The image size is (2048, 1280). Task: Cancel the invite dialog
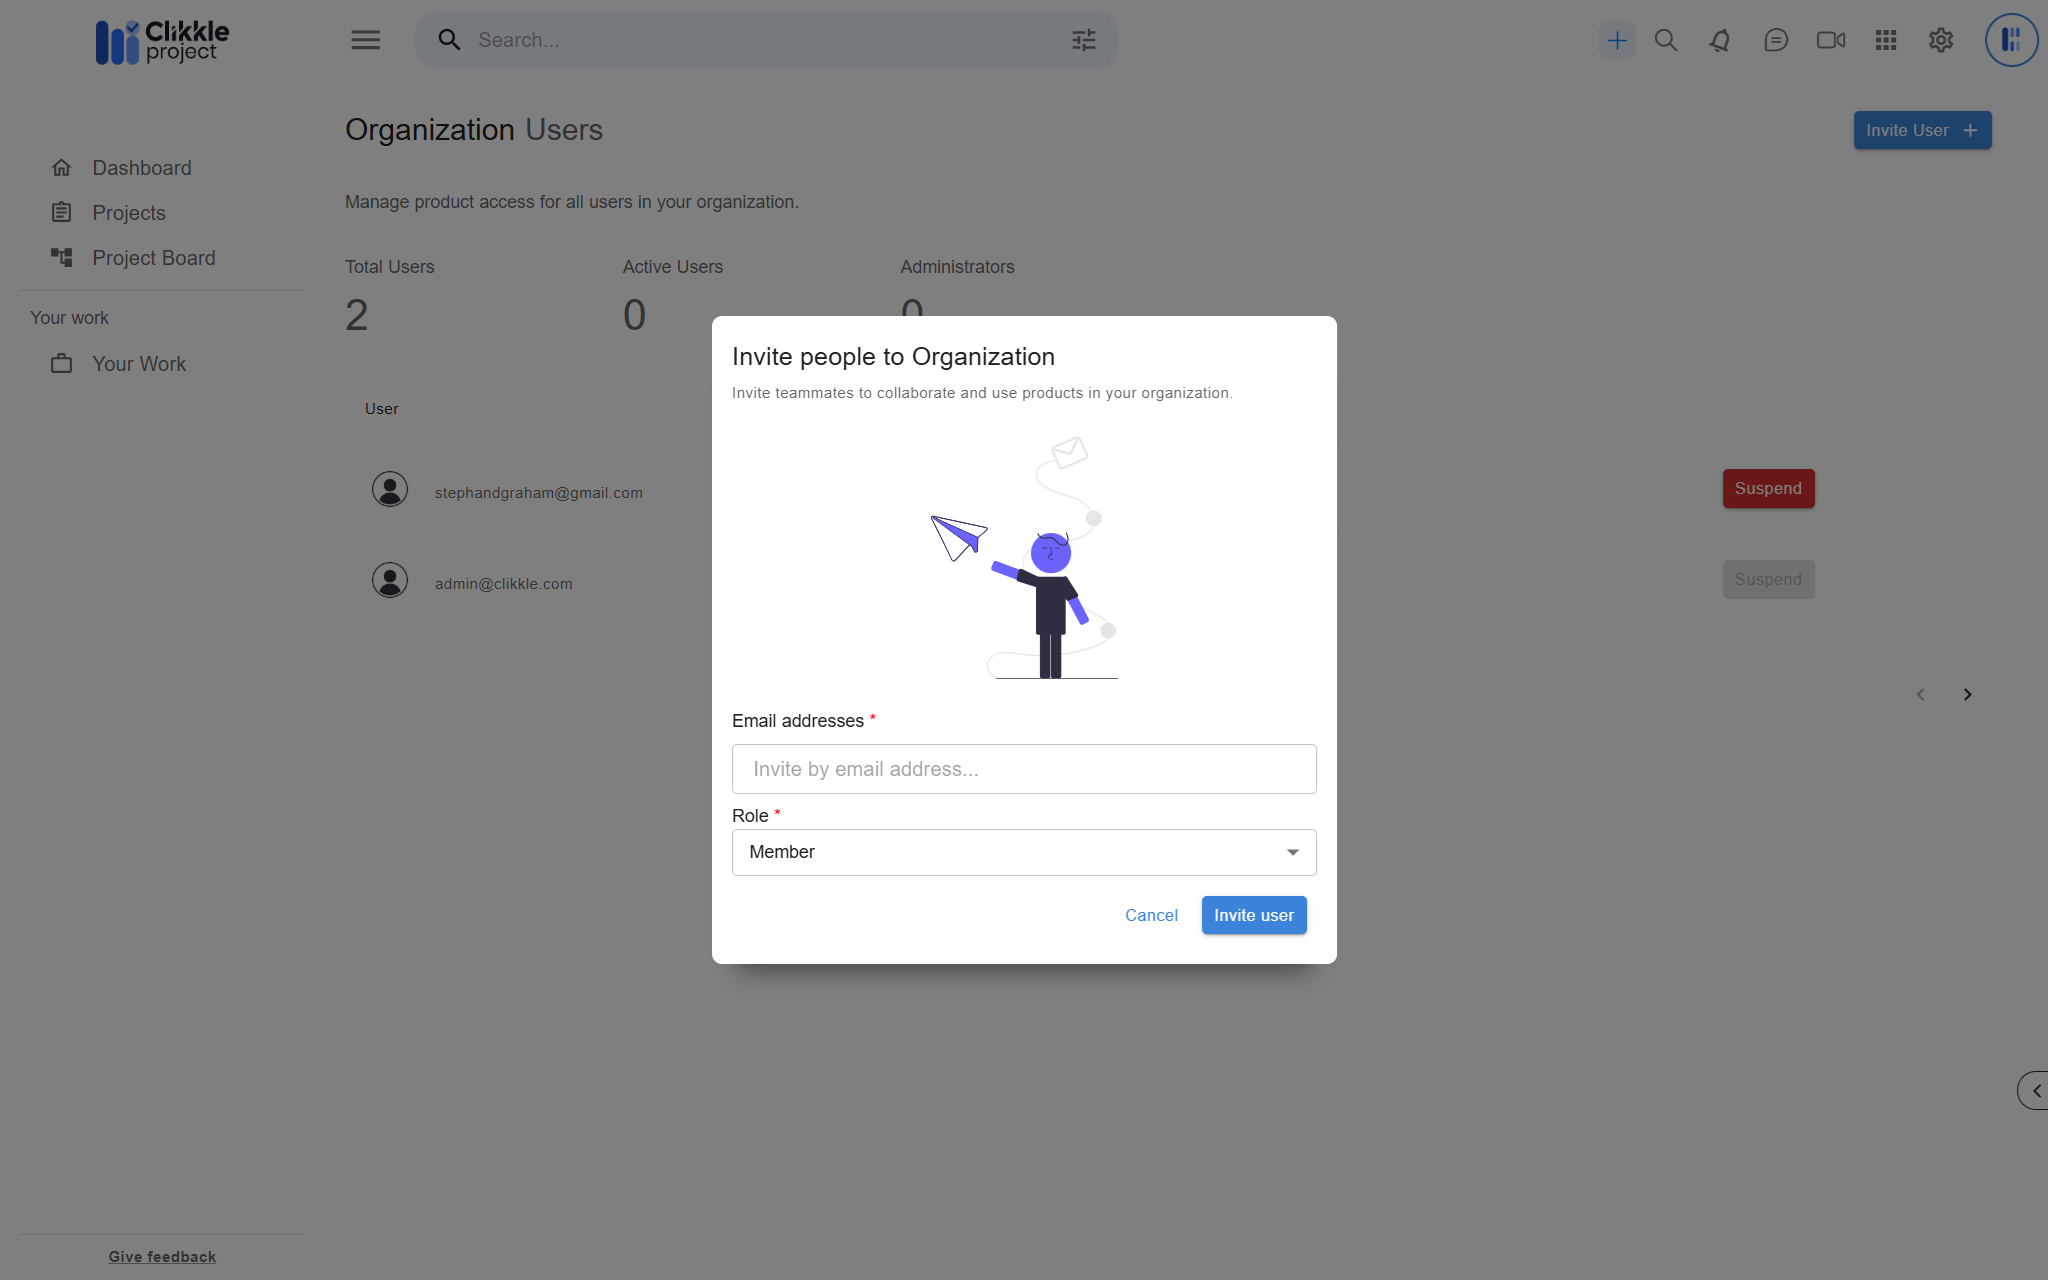[x=1151, y=915]
